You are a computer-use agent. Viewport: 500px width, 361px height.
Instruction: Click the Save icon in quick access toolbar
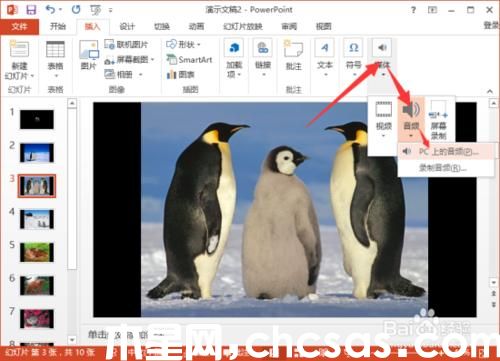31,10
